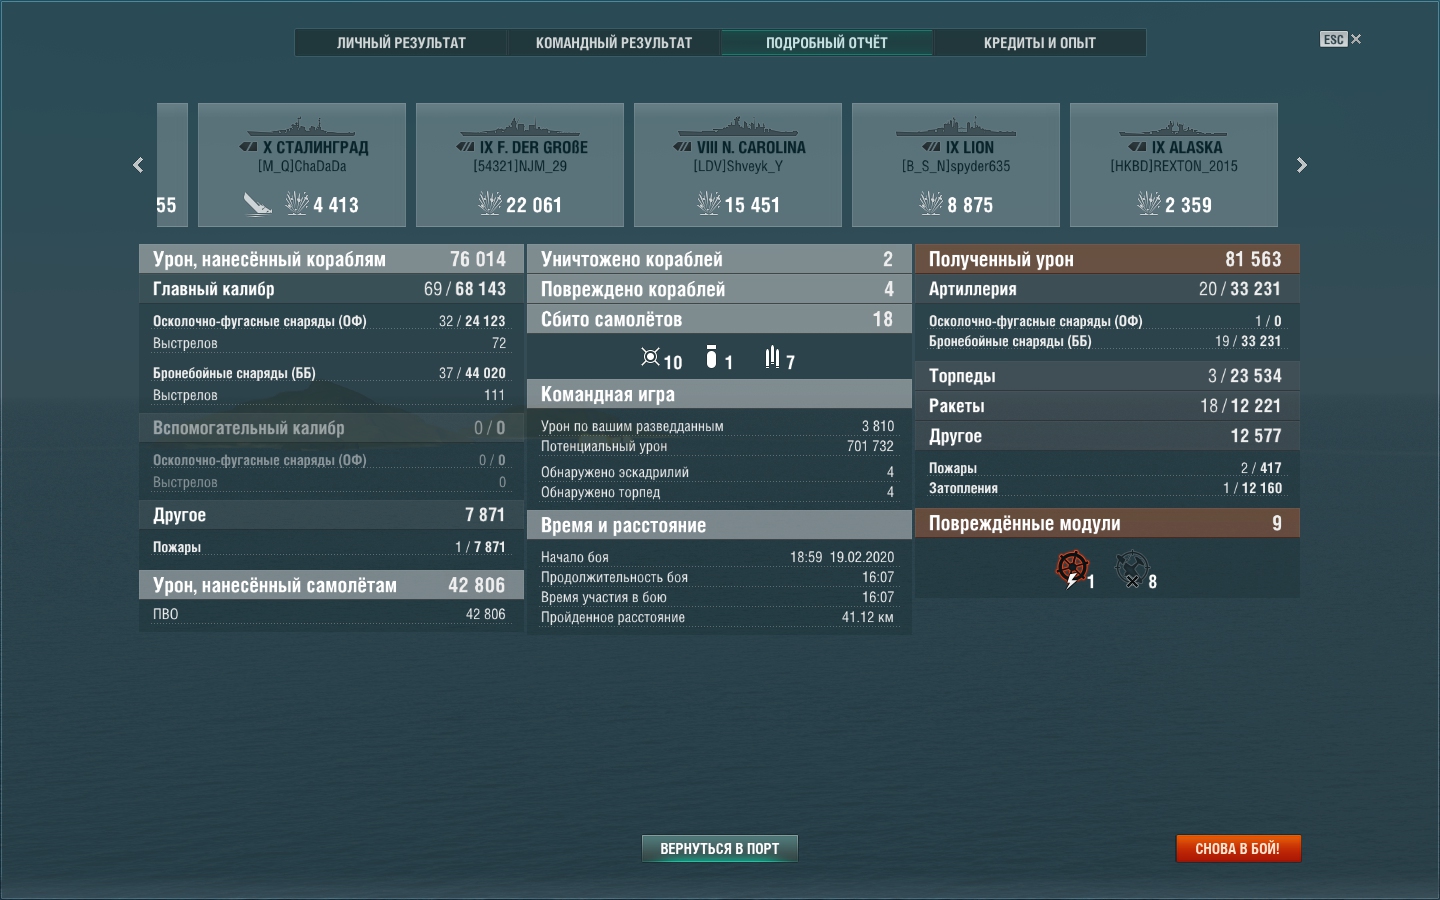Click Потенциальный урон row
Image resolution: width=1440 pixels, height=900 pixels.
[719, 446]
